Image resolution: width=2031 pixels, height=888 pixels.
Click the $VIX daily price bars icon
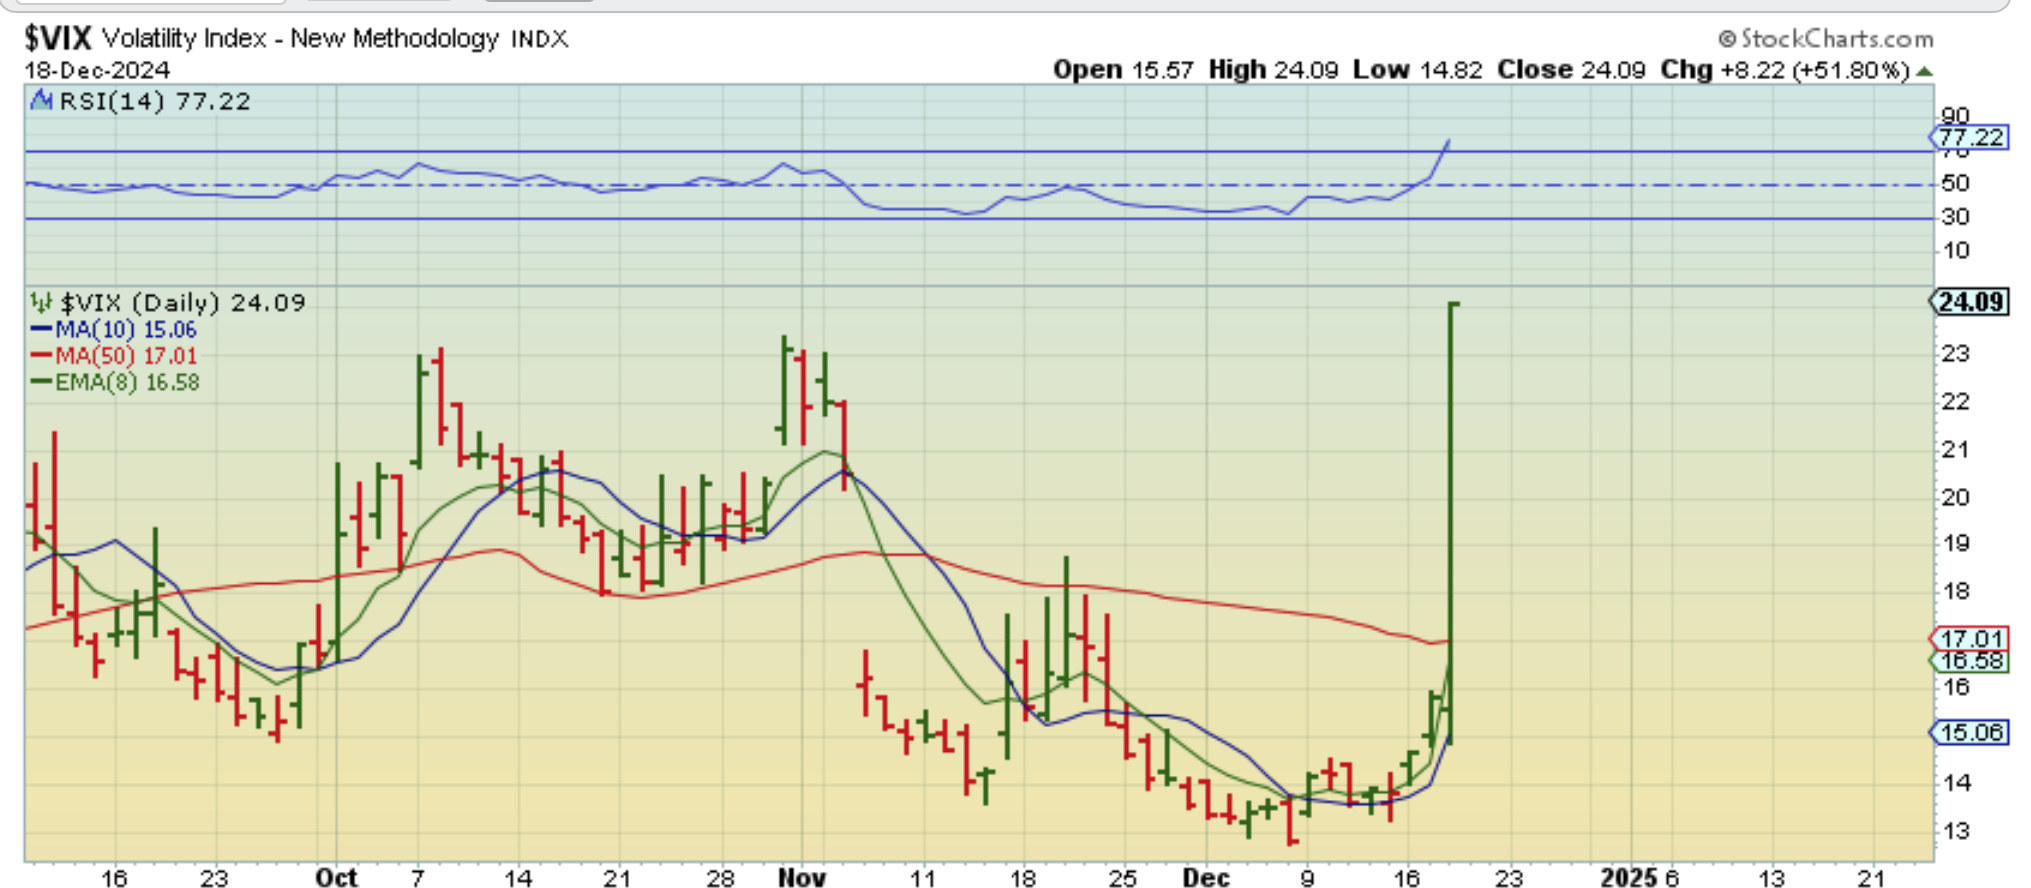pos(41,302)
